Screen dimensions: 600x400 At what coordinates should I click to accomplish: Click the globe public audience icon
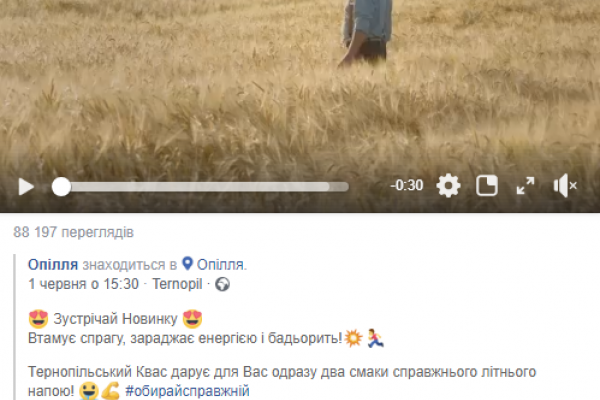pos(222,284)
